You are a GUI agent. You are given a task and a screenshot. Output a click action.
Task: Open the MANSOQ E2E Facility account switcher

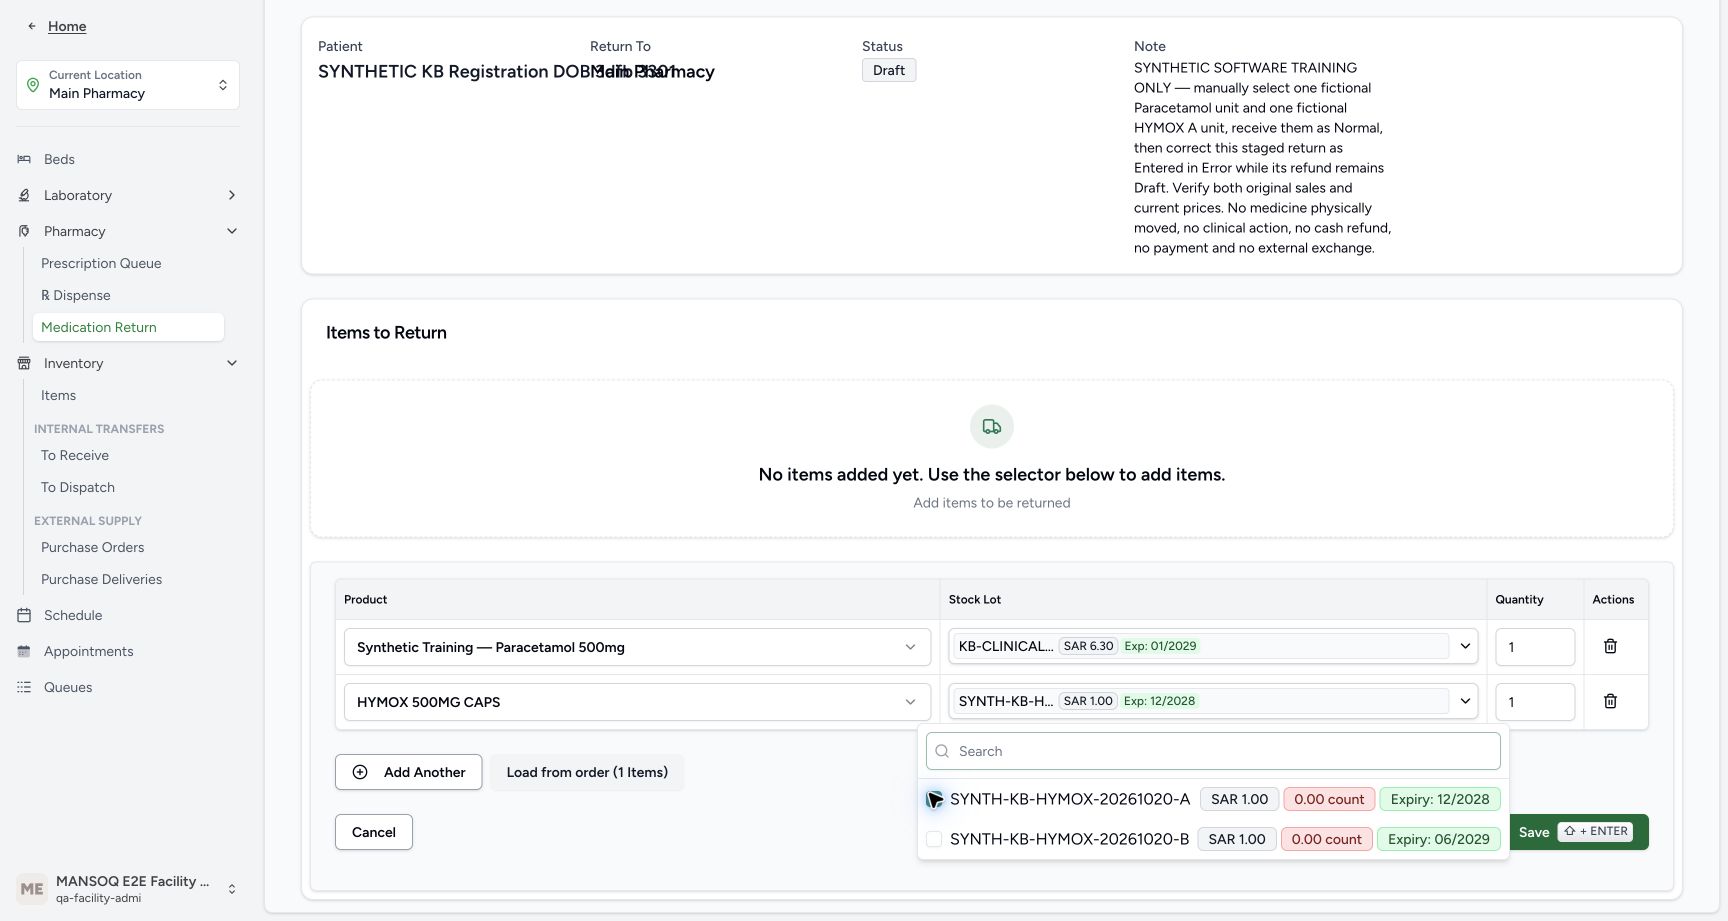pos(128,889)
